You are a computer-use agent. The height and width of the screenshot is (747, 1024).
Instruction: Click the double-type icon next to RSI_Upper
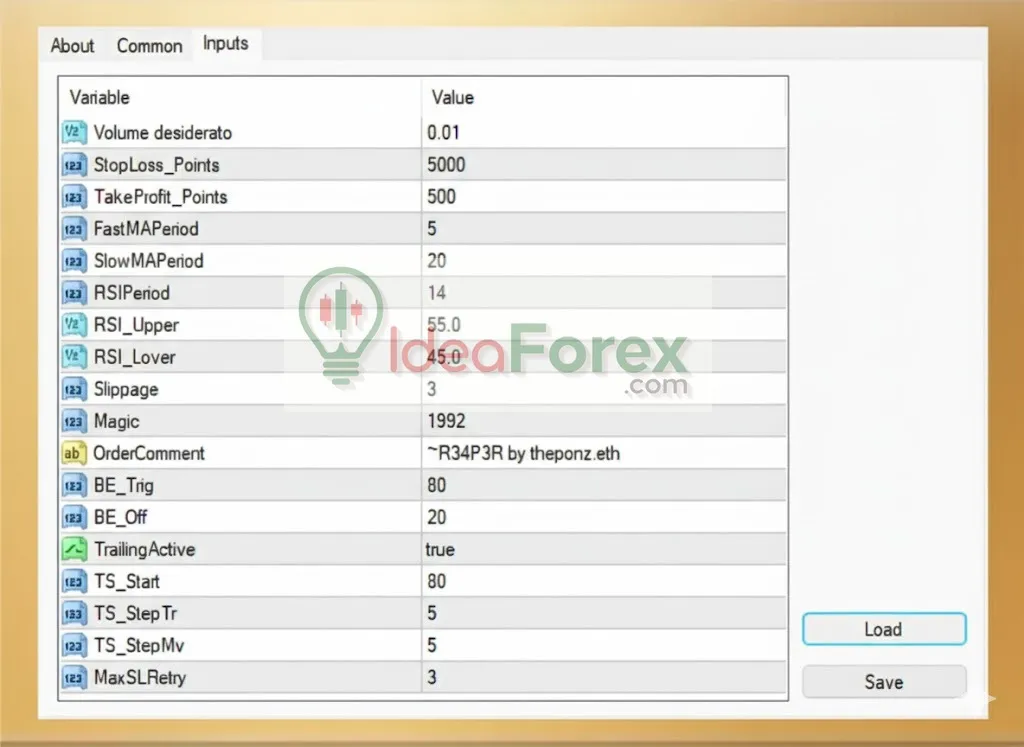click(74, 325)
